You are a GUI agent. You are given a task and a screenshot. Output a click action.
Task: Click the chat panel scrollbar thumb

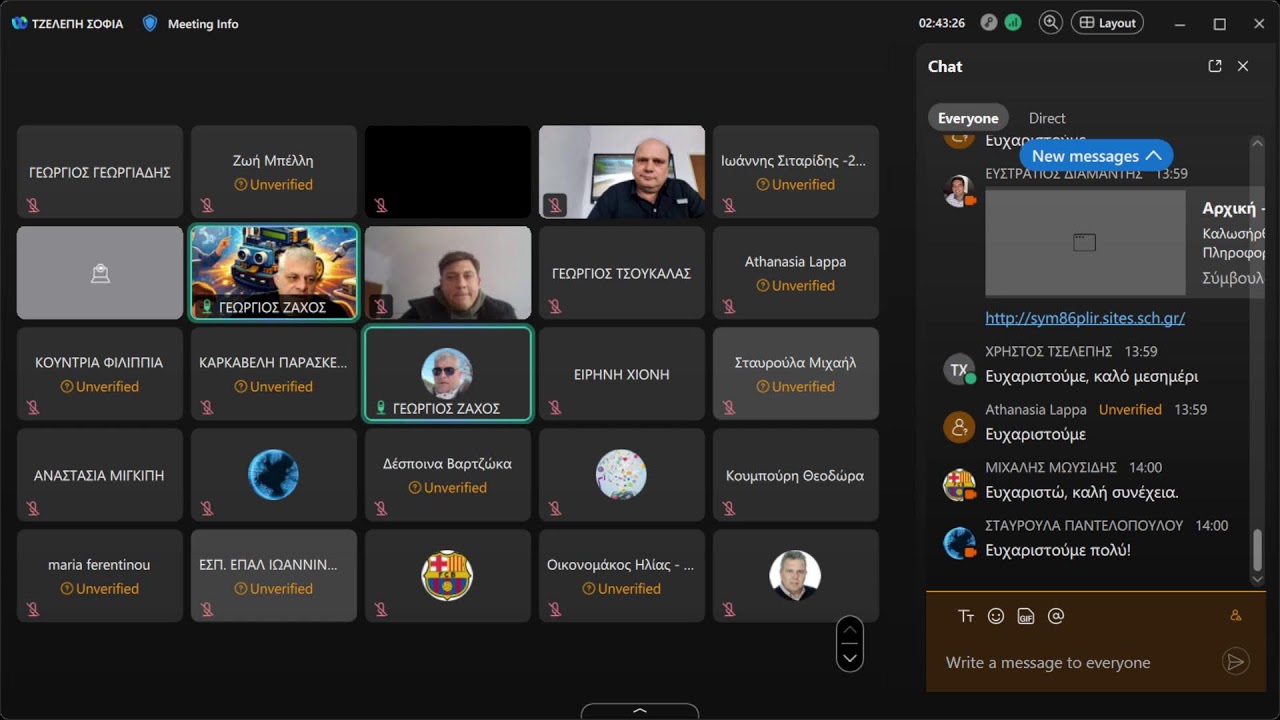(1257, 550)
